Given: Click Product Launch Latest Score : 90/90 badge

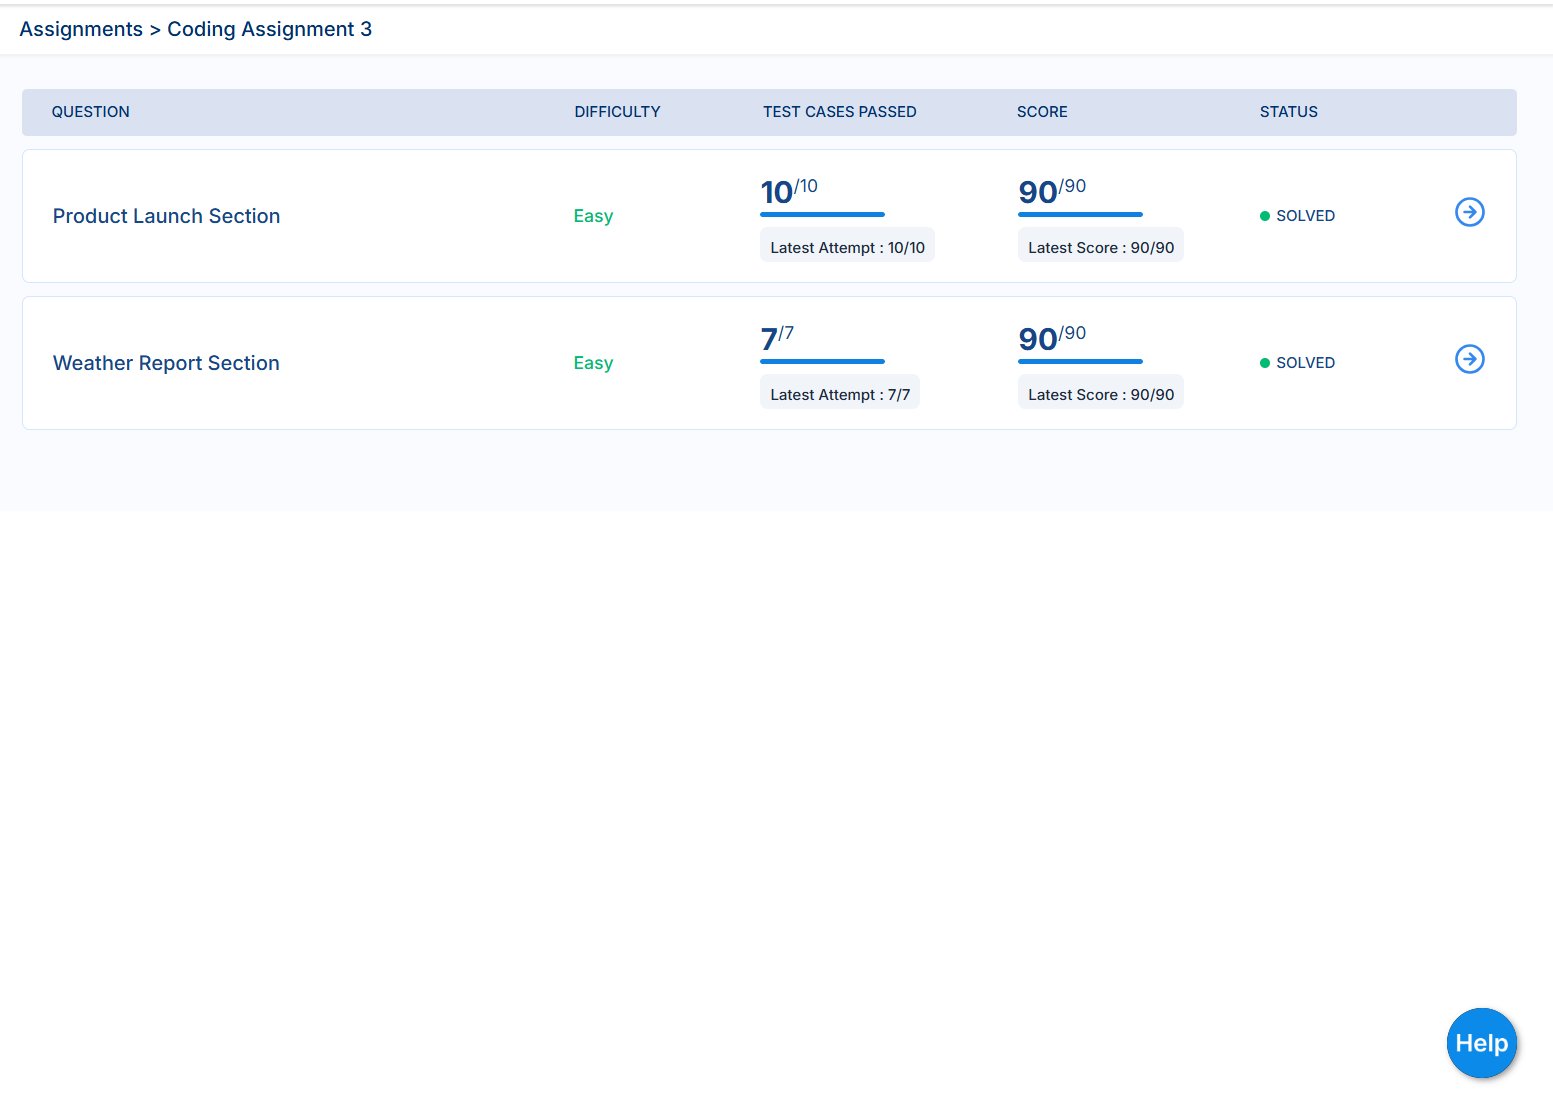Looking at the screenshot, I should 1101,248.
